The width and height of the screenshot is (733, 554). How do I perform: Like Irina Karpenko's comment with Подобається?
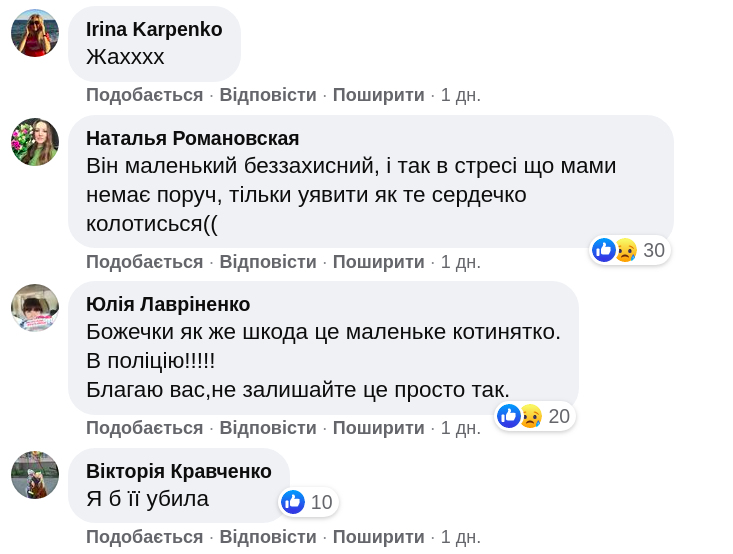144,95
